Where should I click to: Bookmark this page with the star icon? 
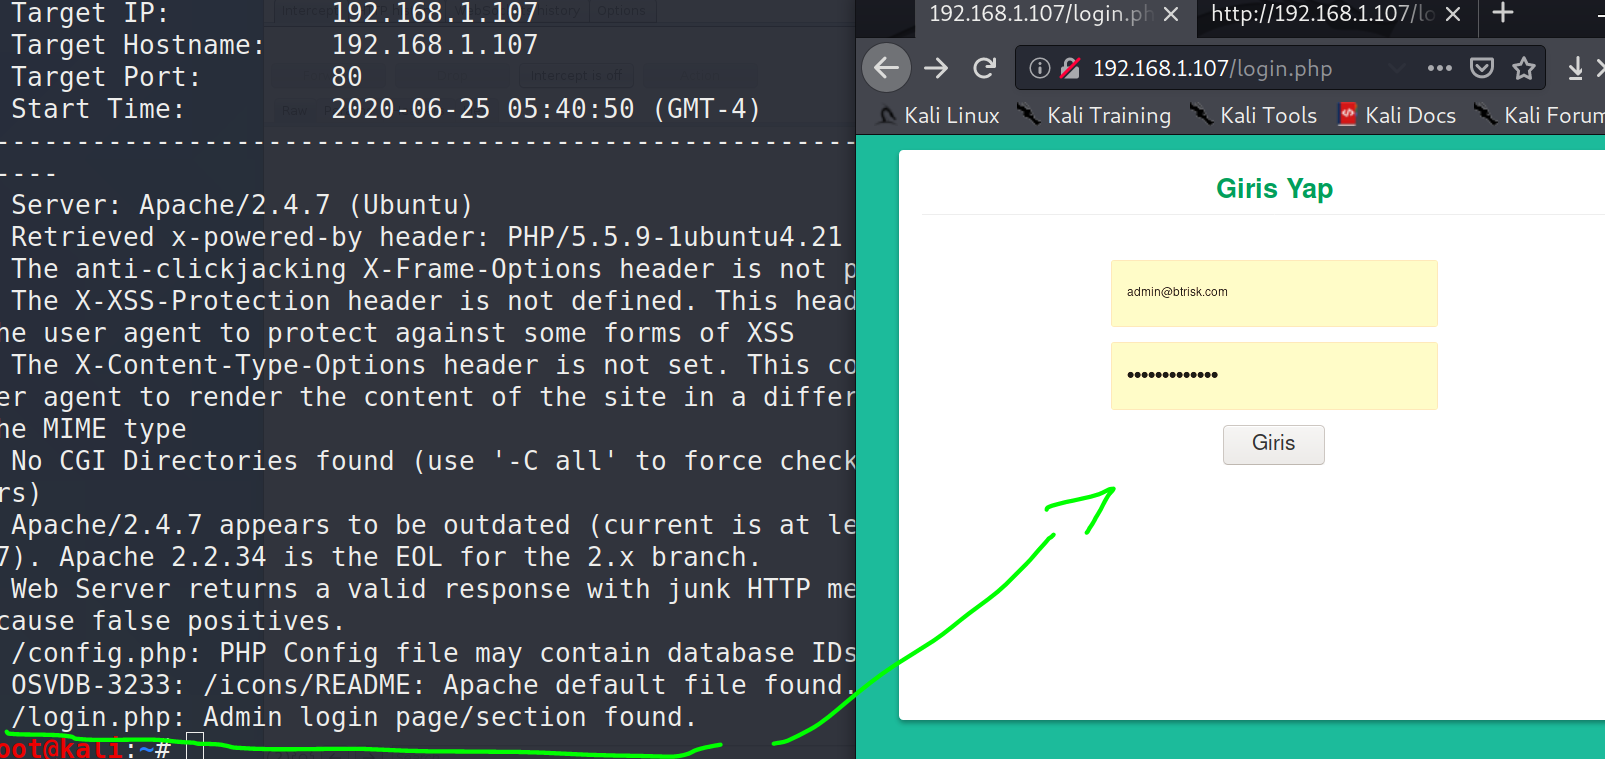pos(1524,68)
